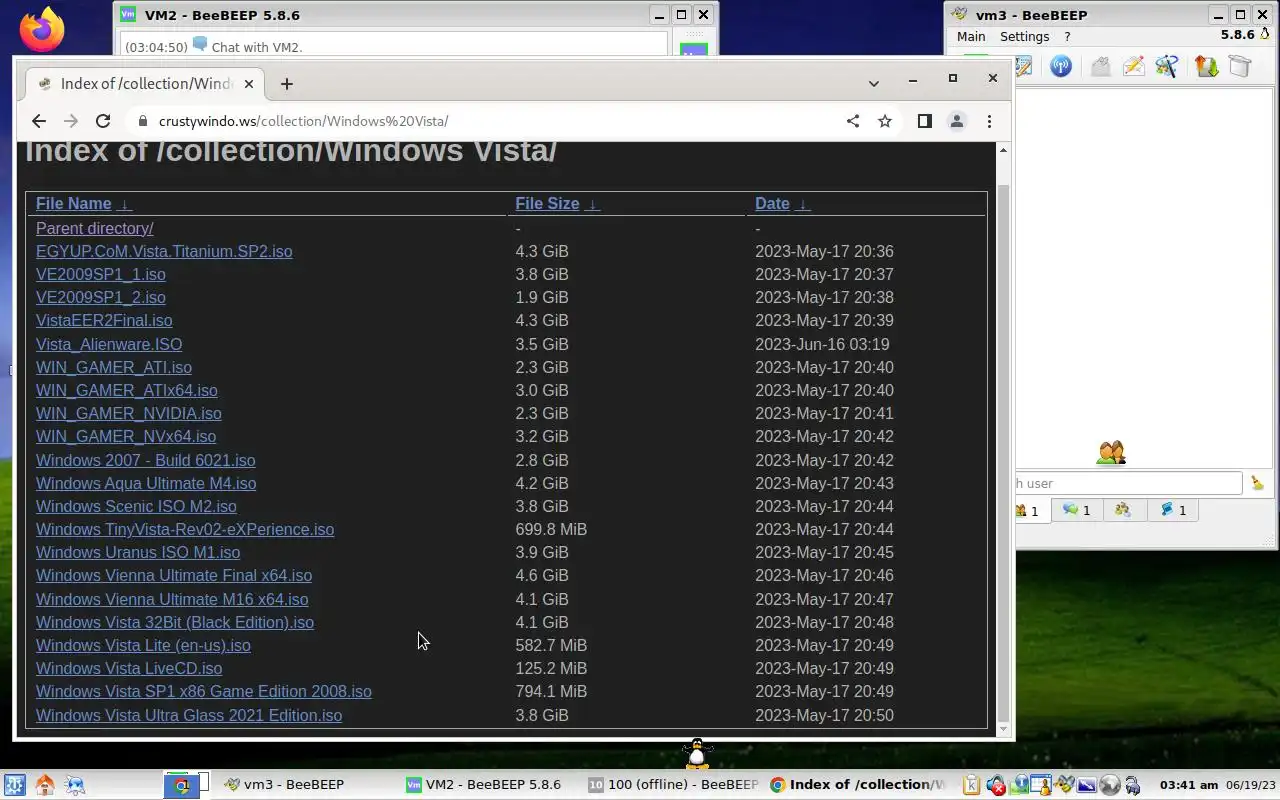The image size is (1280, 800).
Task: Open the browser three-dot menu
Action: click(989, 121)
